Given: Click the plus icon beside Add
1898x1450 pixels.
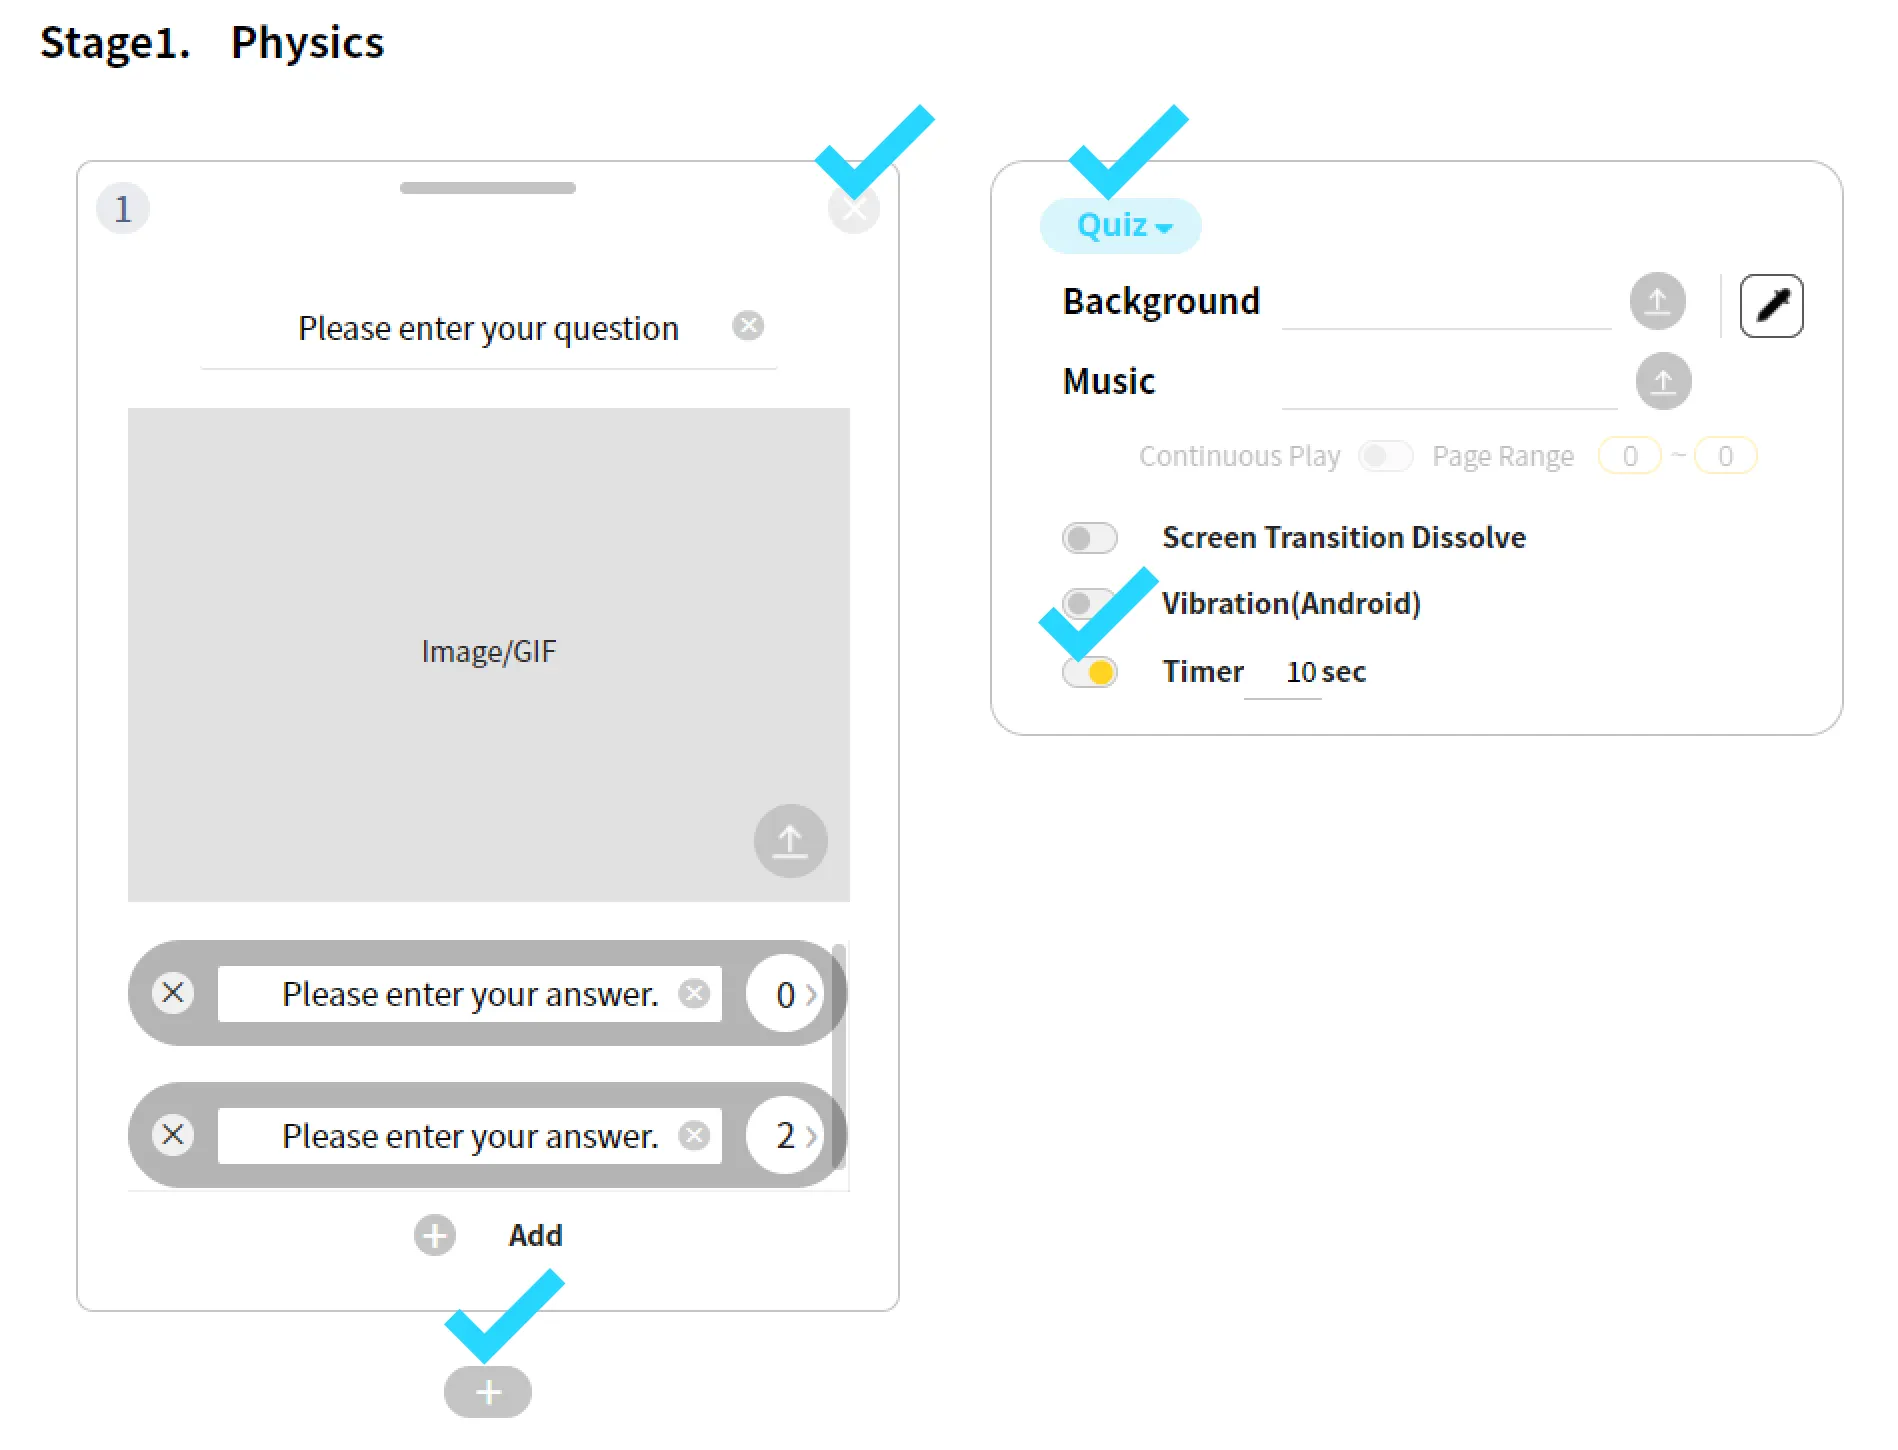Looking at the screenshot, I should point(435,1235).
